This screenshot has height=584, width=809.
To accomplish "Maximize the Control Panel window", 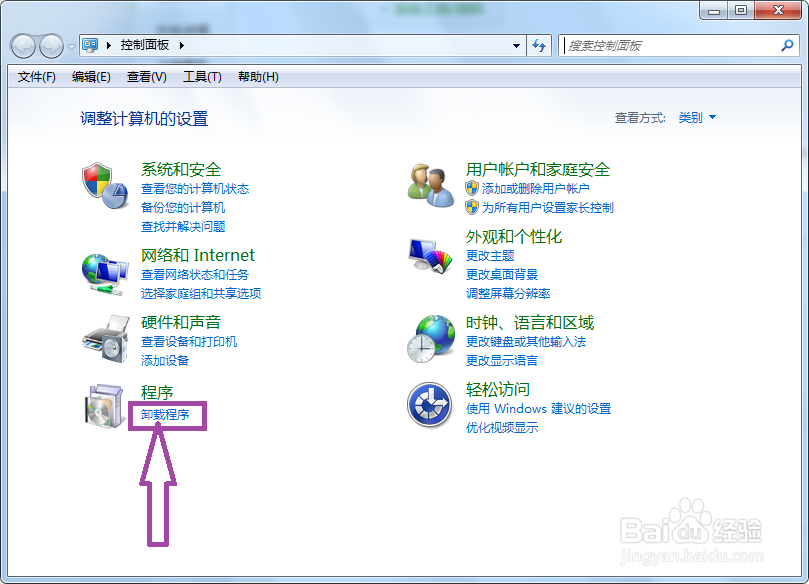I will pyautogui.click(x=741, y=10).
